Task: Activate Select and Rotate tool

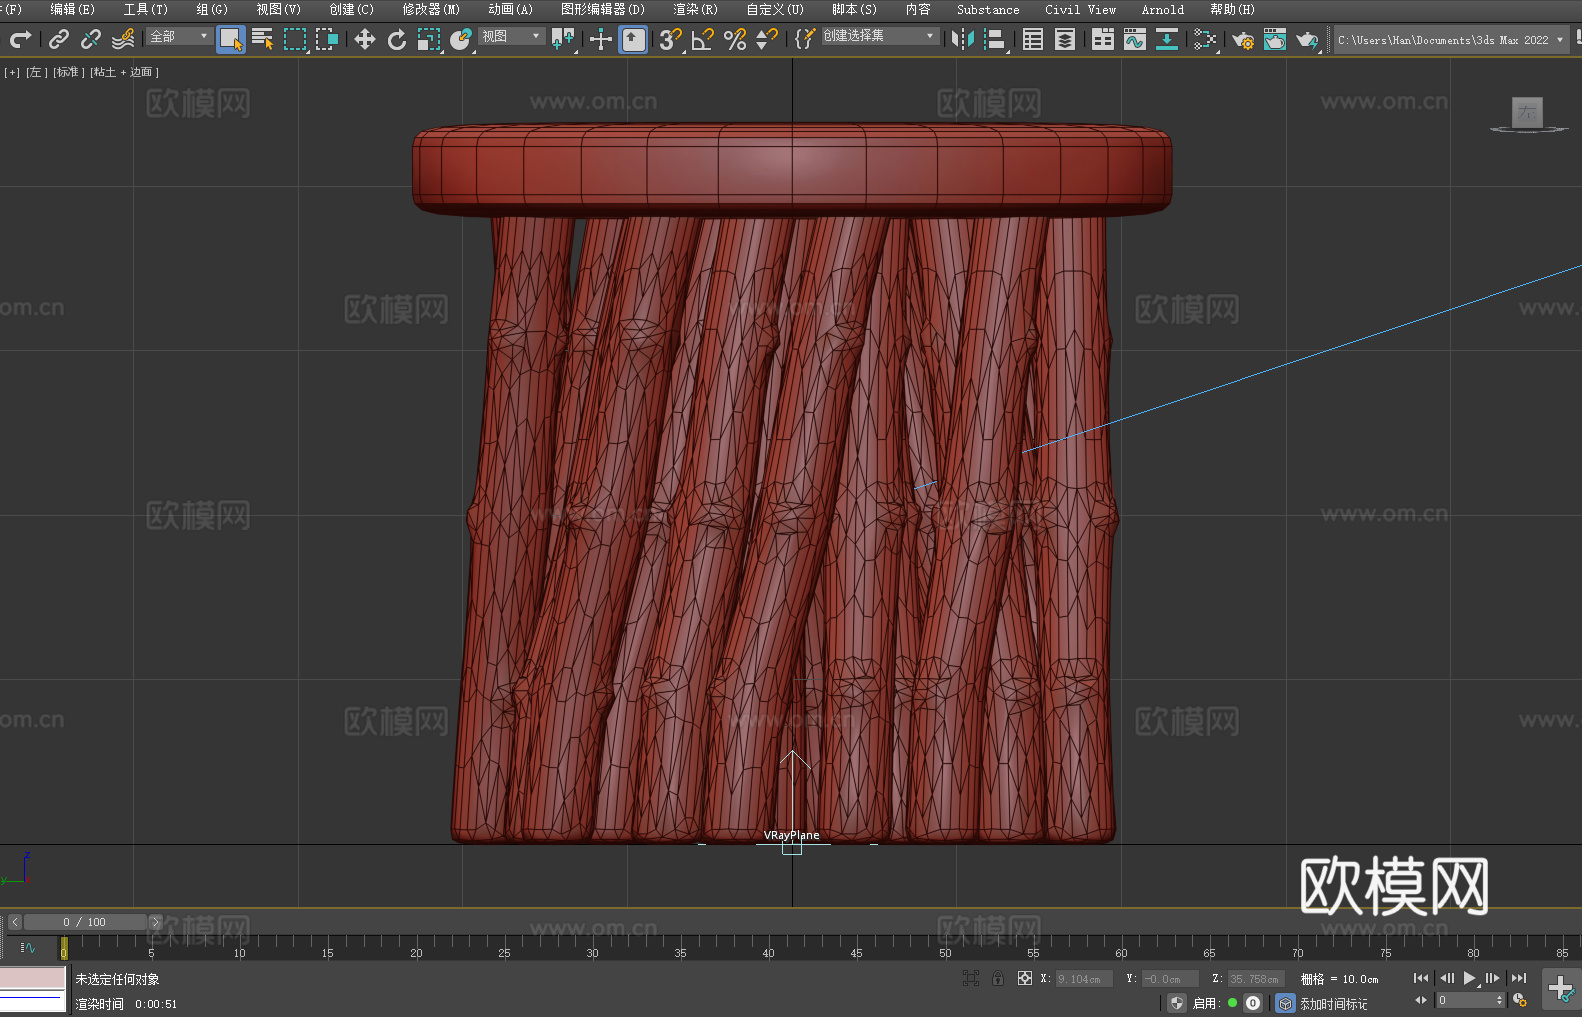Action: click(x=397, y=39)
